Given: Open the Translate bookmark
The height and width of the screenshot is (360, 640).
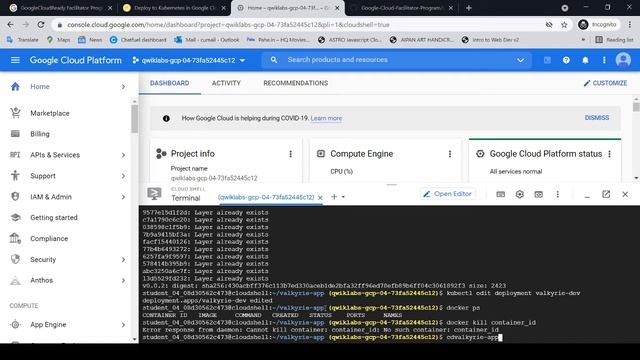Looking at the screenshot, I should click(23, 40).
